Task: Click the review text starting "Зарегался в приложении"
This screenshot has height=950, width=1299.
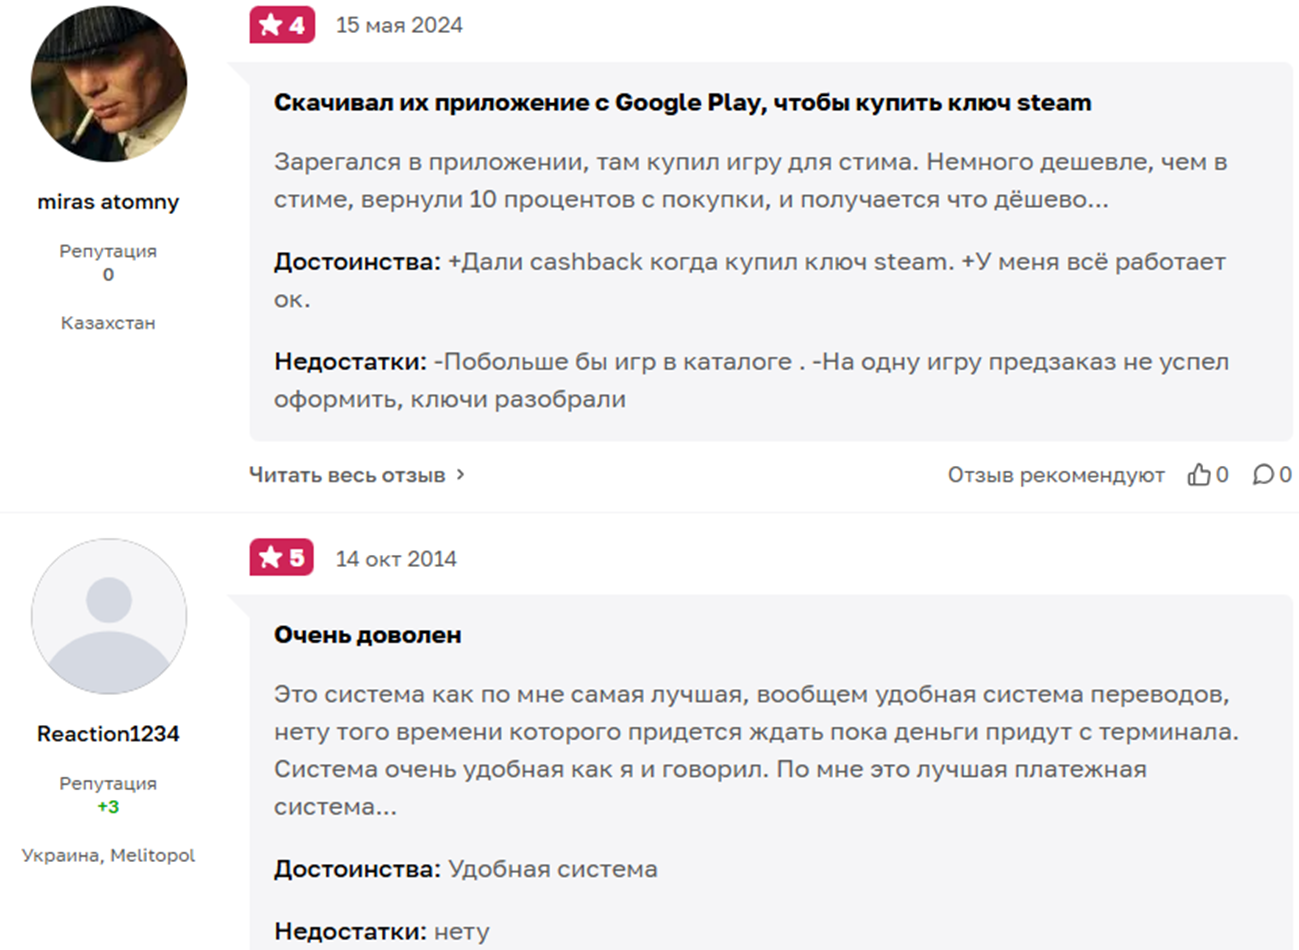Action: pyautogui.click(x=750, y=181)
